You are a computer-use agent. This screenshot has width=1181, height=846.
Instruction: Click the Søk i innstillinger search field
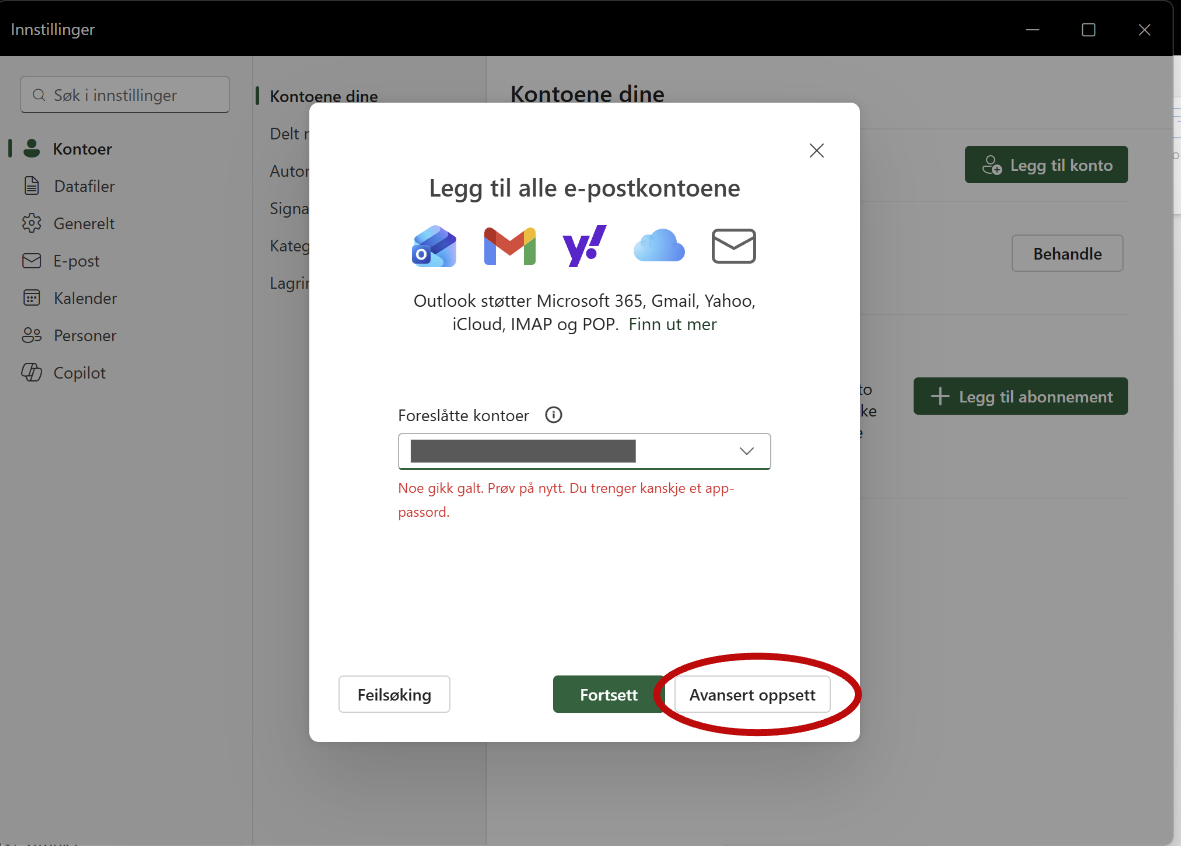[x=125, y=95]
